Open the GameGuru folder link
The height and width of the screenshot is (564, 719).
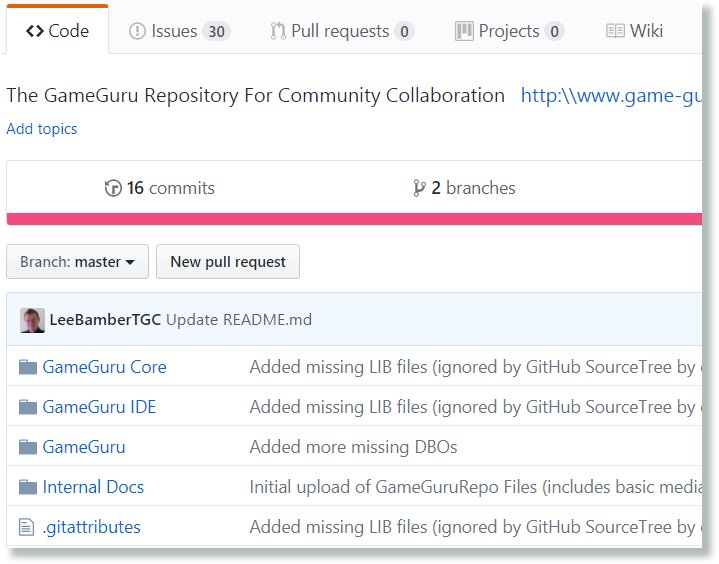coord(84,447)
